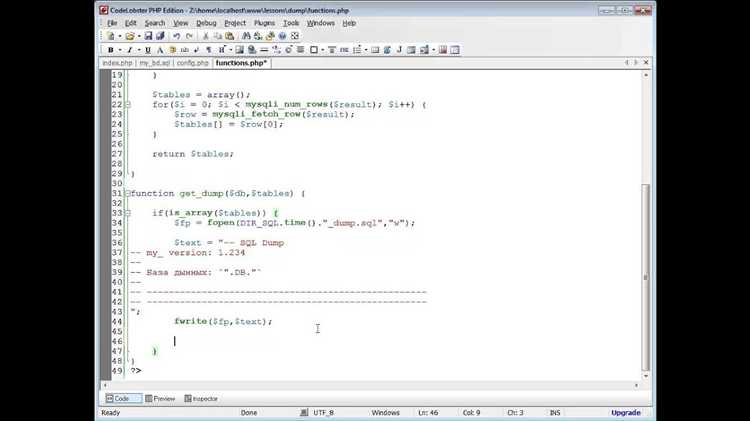Click the vertical scrollbar thumb
Screen dimensions: 750x421
[646, 277]
